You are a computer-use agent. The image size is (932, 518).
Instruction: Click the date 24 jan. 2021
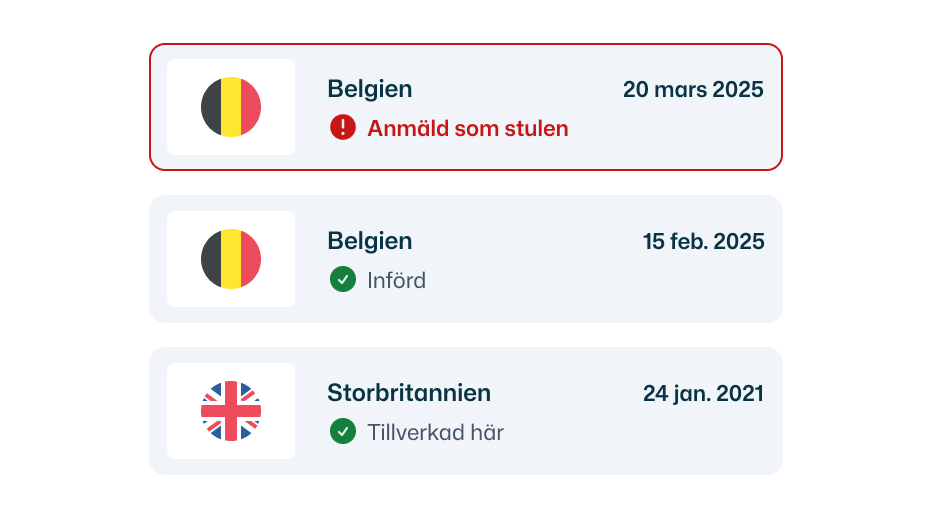703,393
